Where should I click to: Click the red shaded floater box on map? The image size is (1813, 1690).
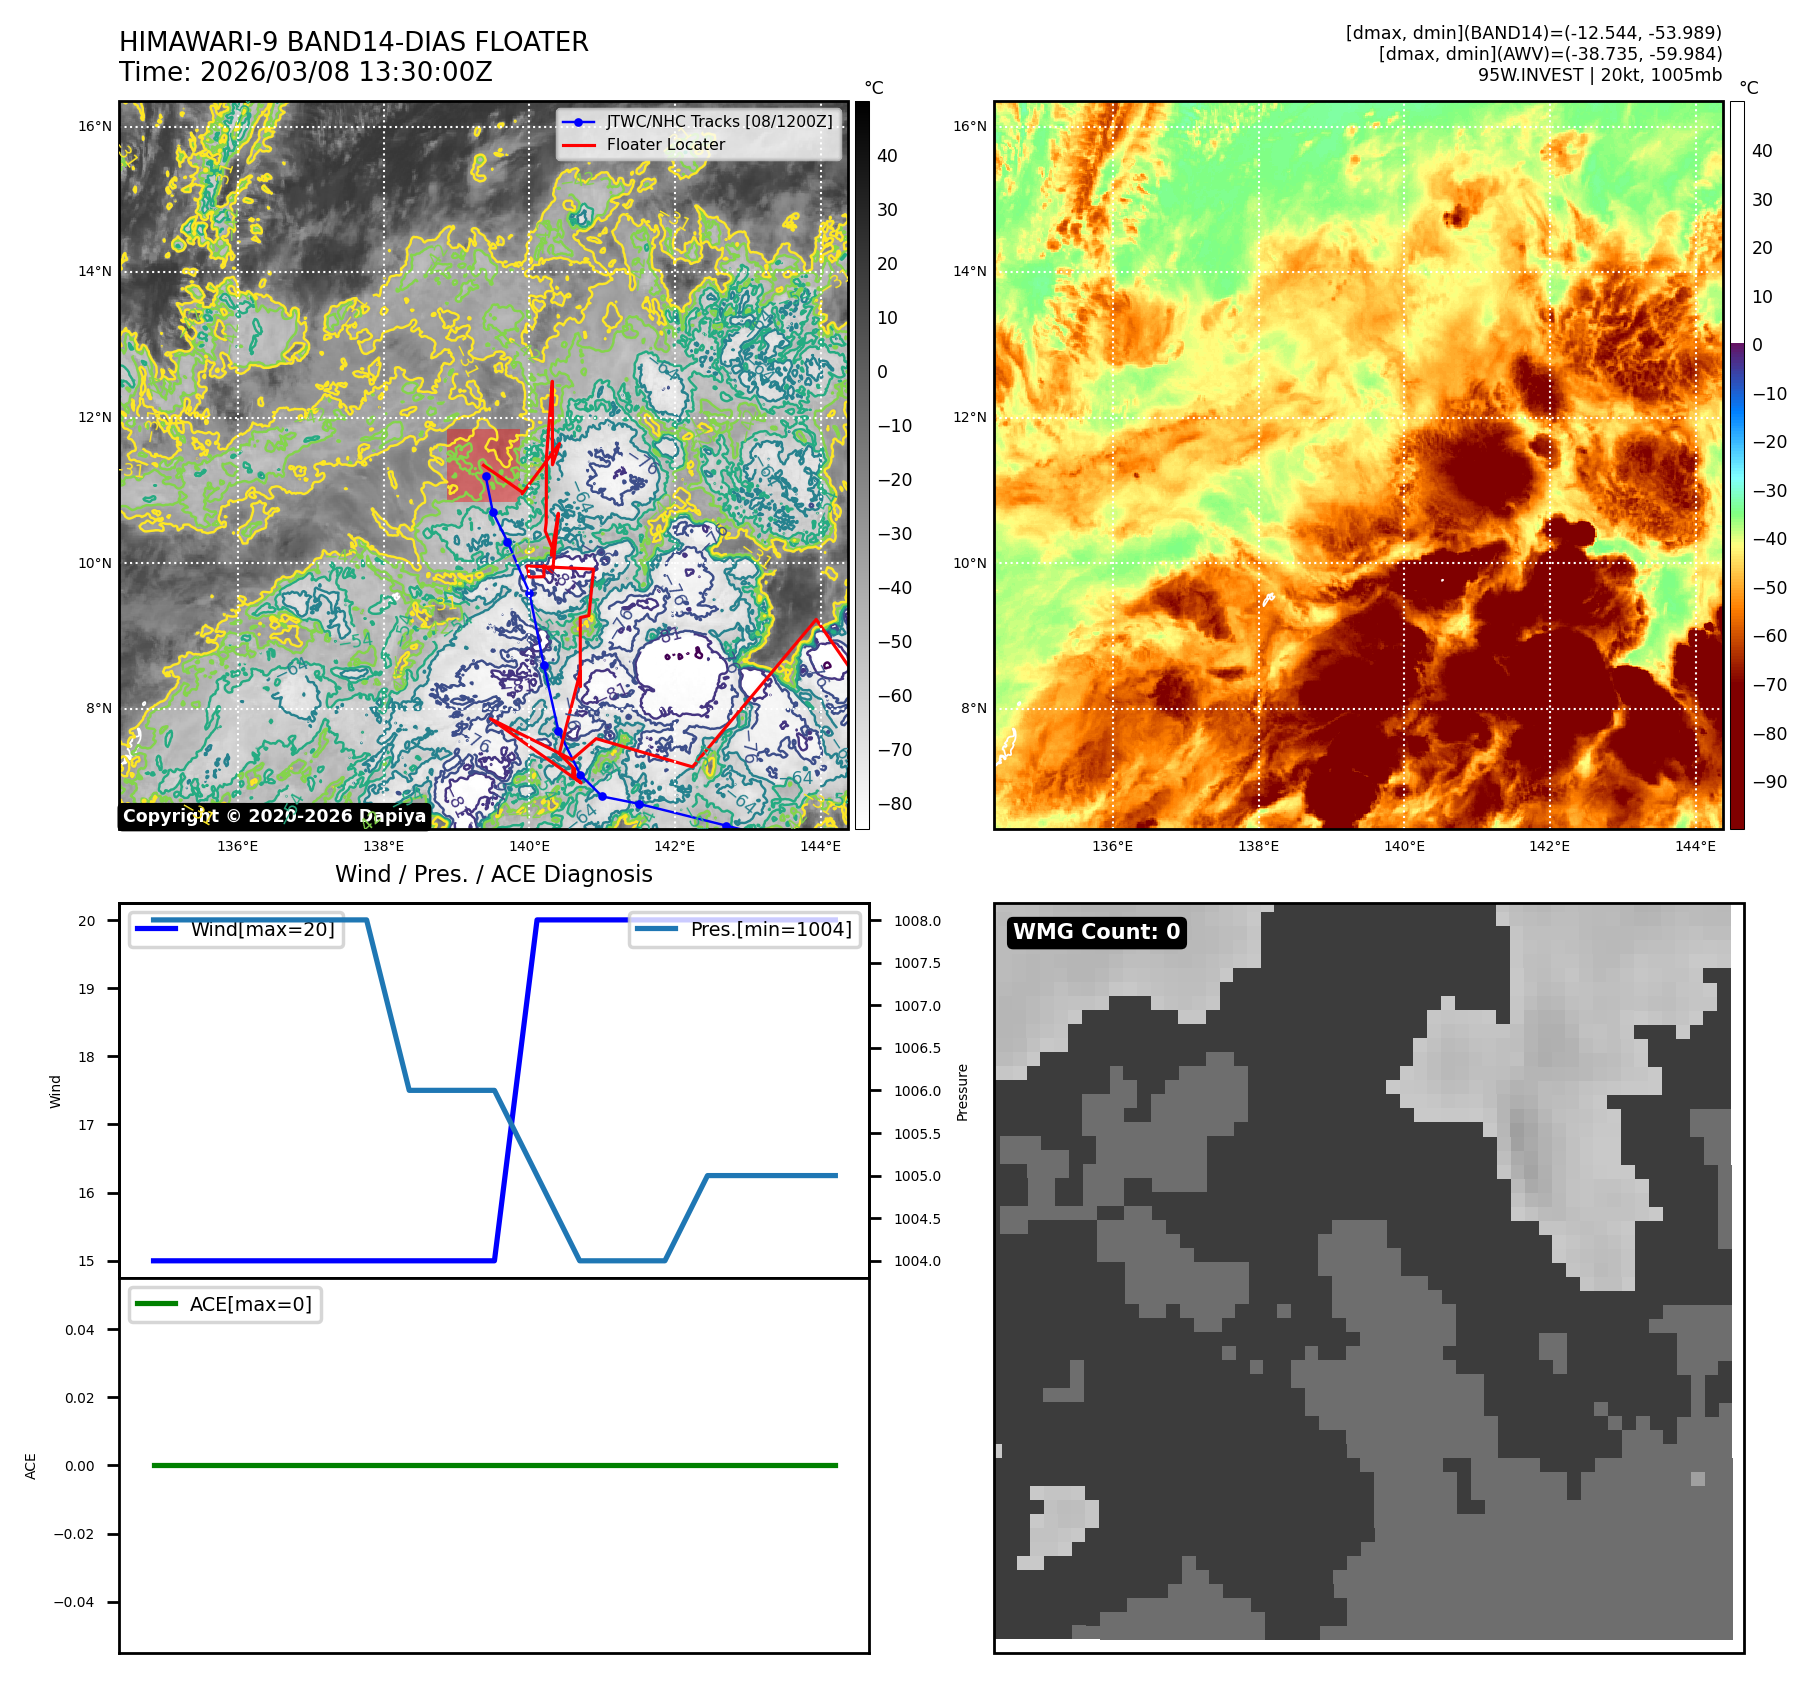[483, 465]
